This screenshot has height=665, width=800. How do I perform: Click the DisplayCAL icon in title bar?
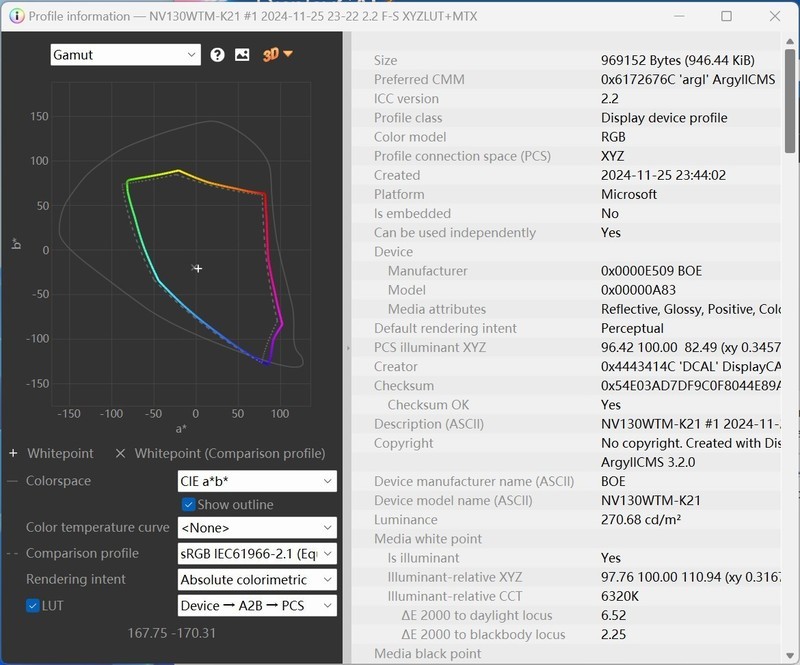[14, 16]
